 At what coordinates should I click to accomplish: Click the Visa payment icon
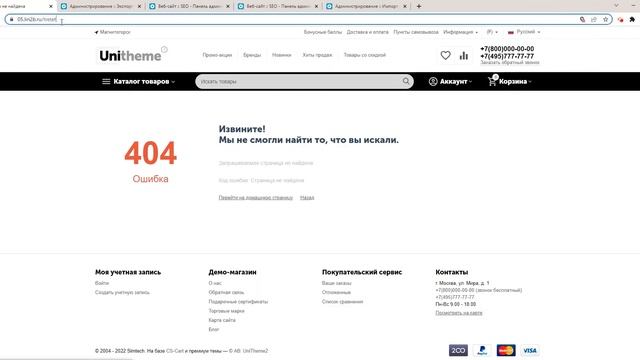click(x=530, y=350)
